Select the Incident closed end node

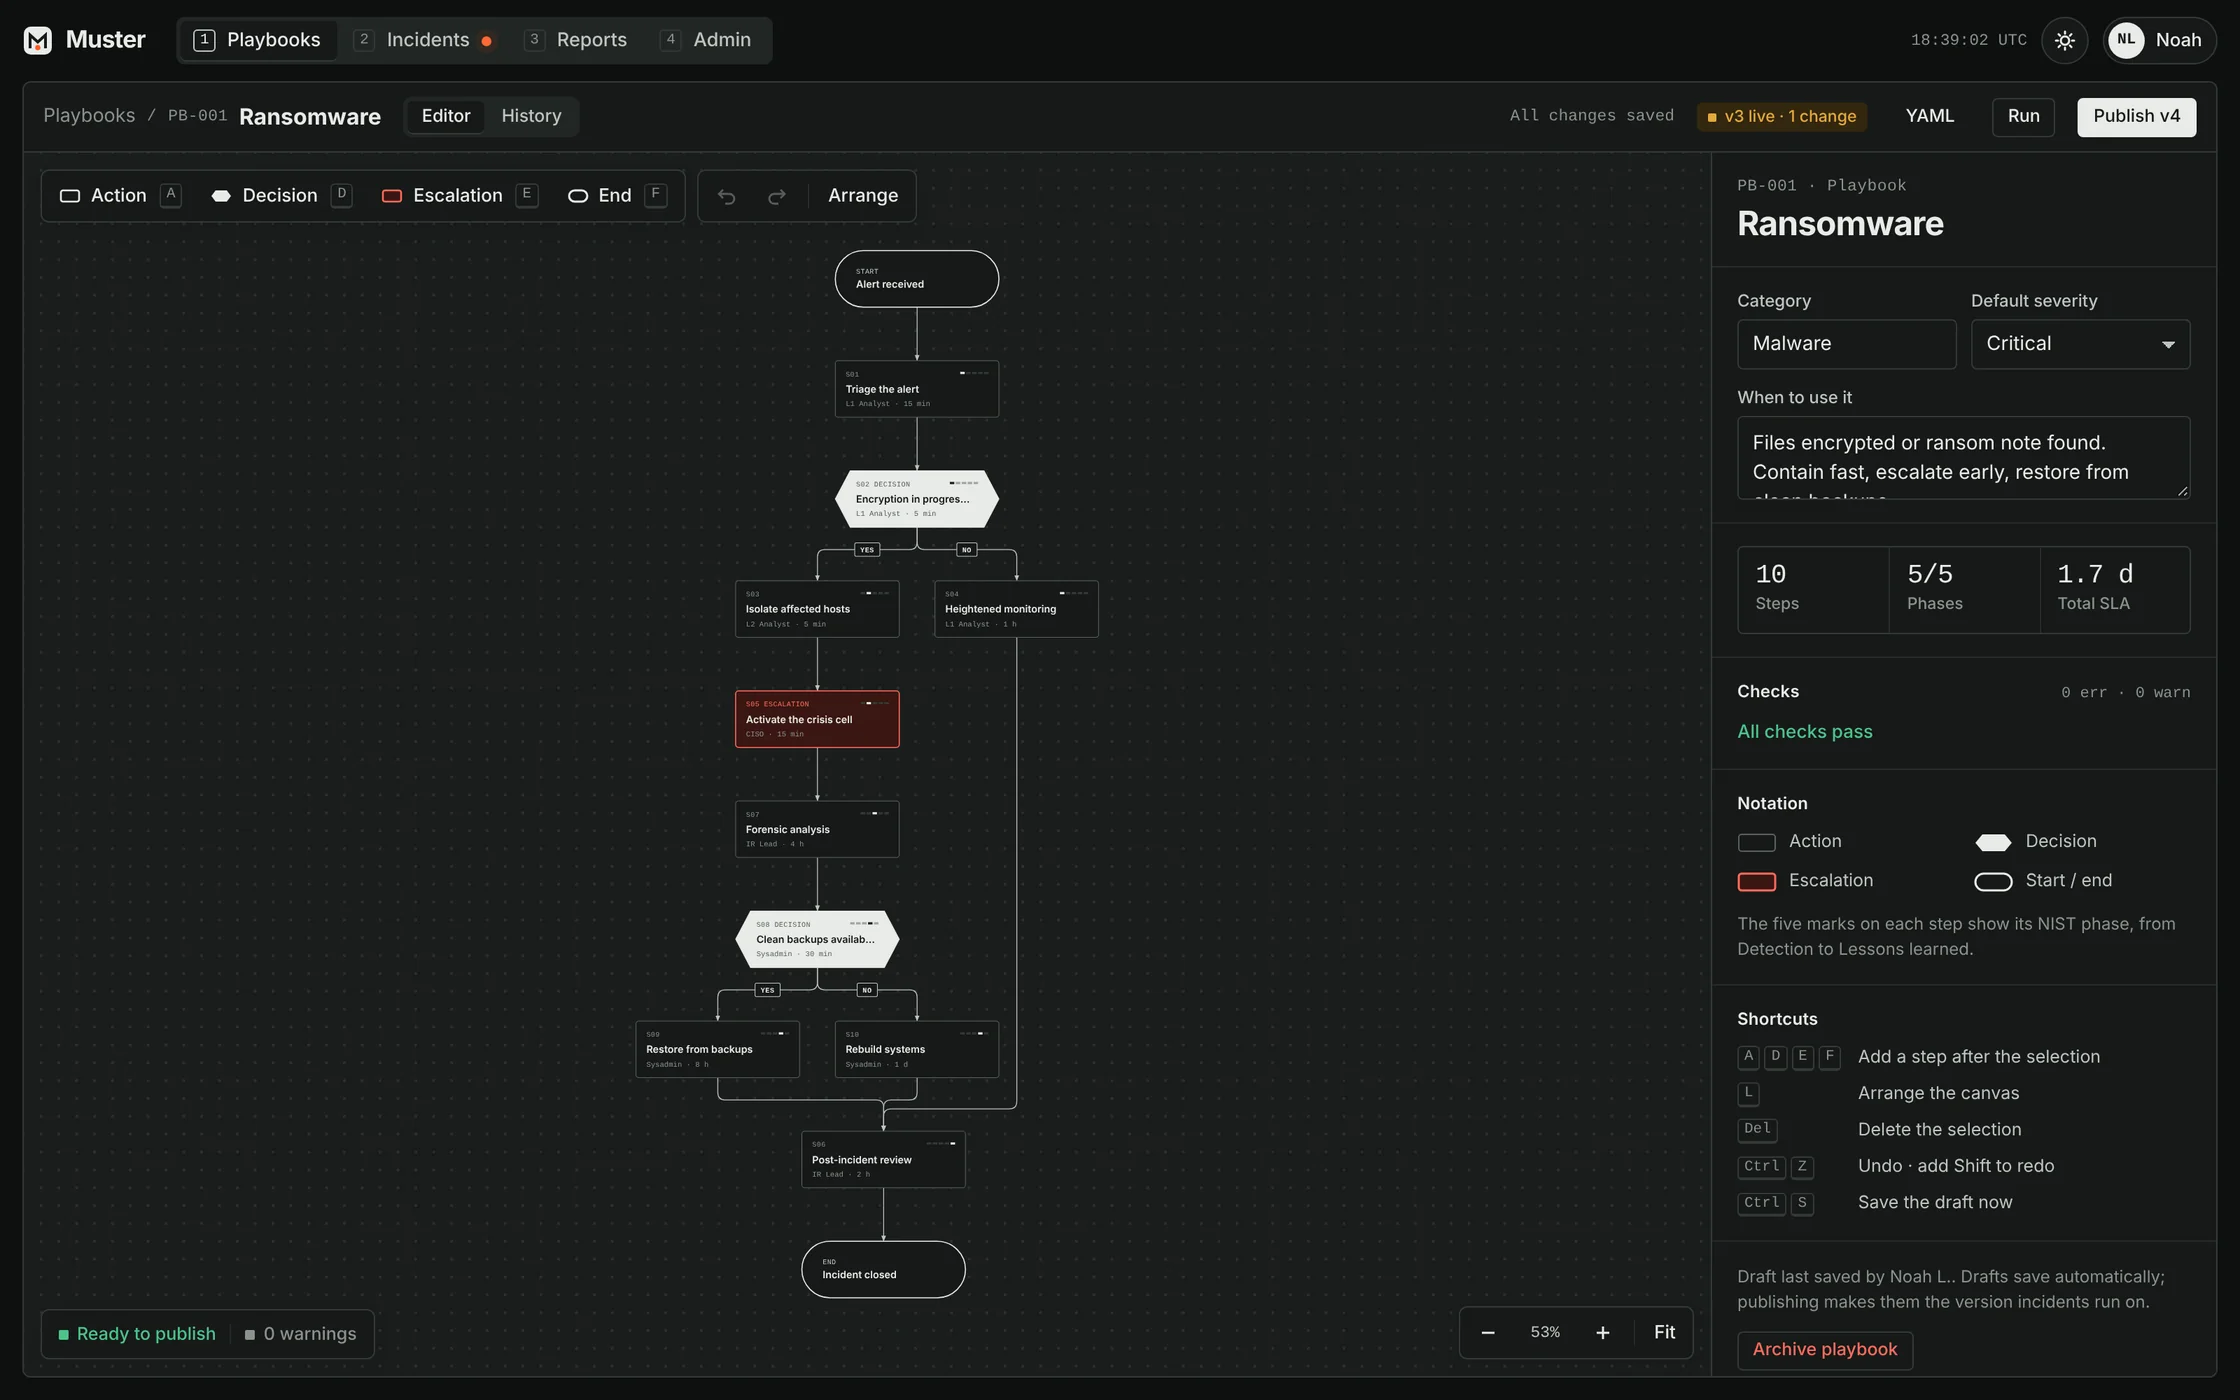click(883, 1270)
